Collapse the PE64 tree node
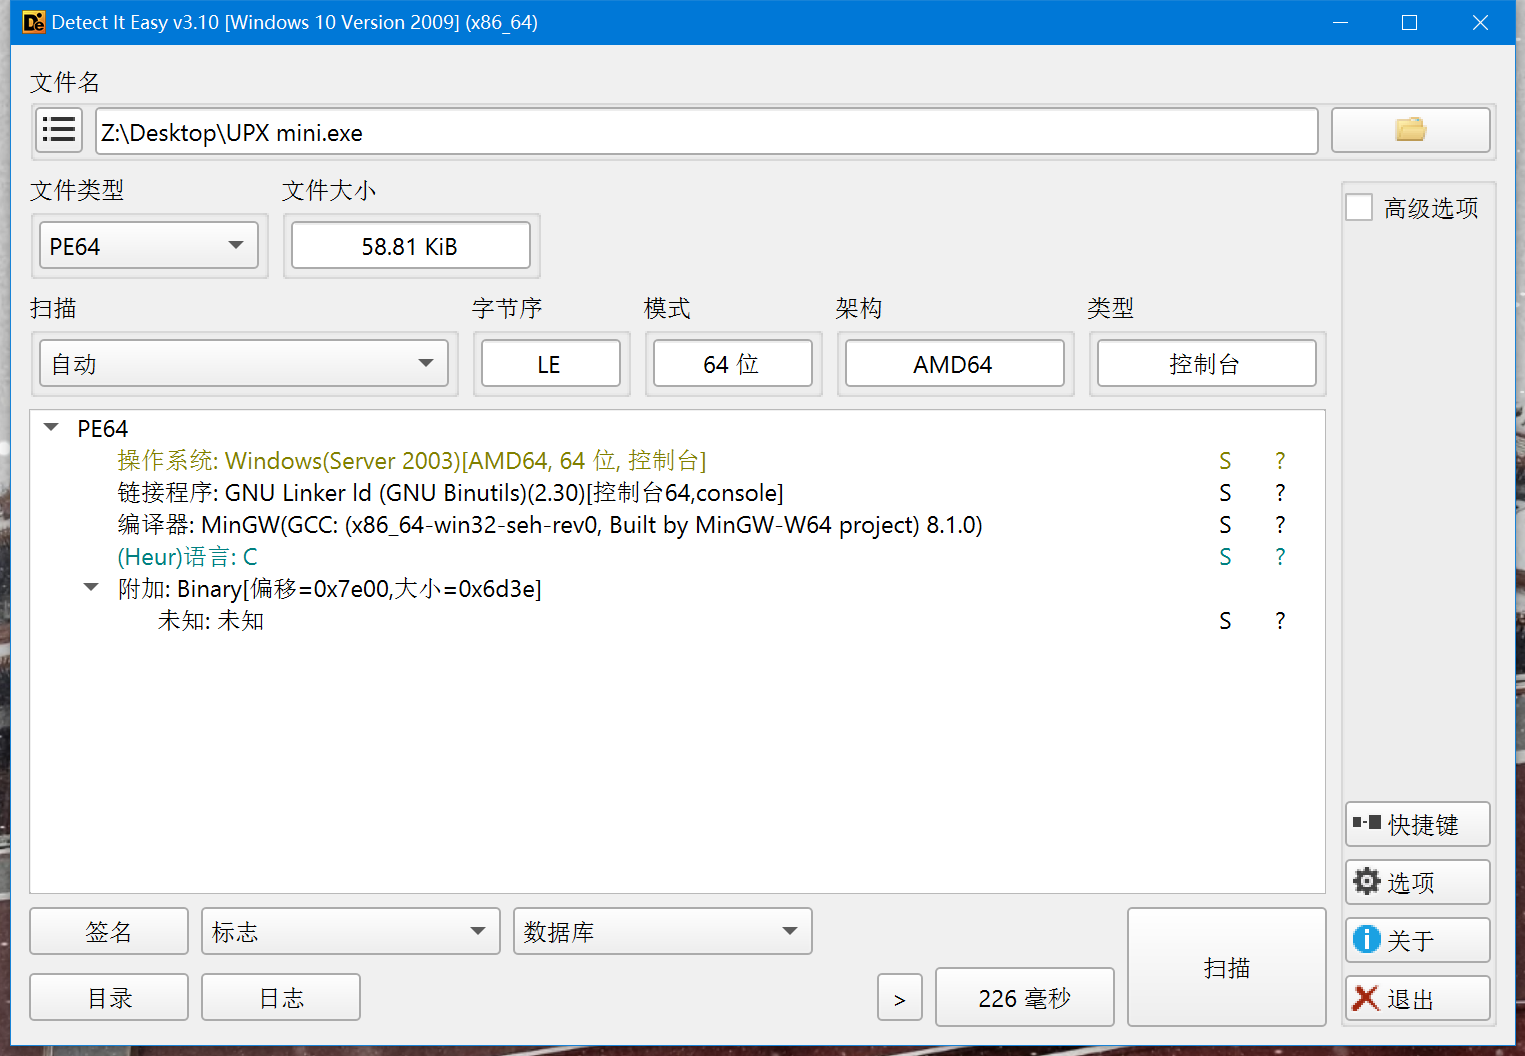Image resolution: width=1525 pixels, height=1056 pixels. tap(51, 428)
